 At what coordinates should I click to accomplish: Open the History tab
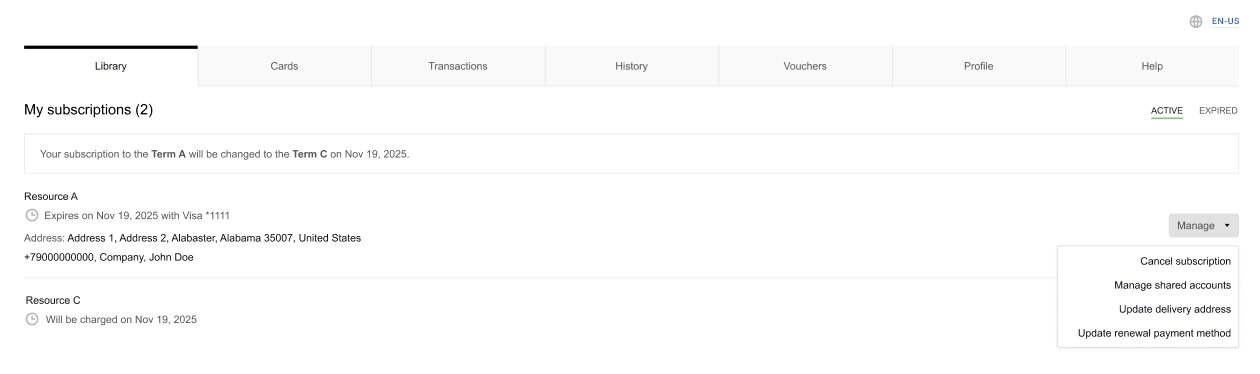coord(632,66)
